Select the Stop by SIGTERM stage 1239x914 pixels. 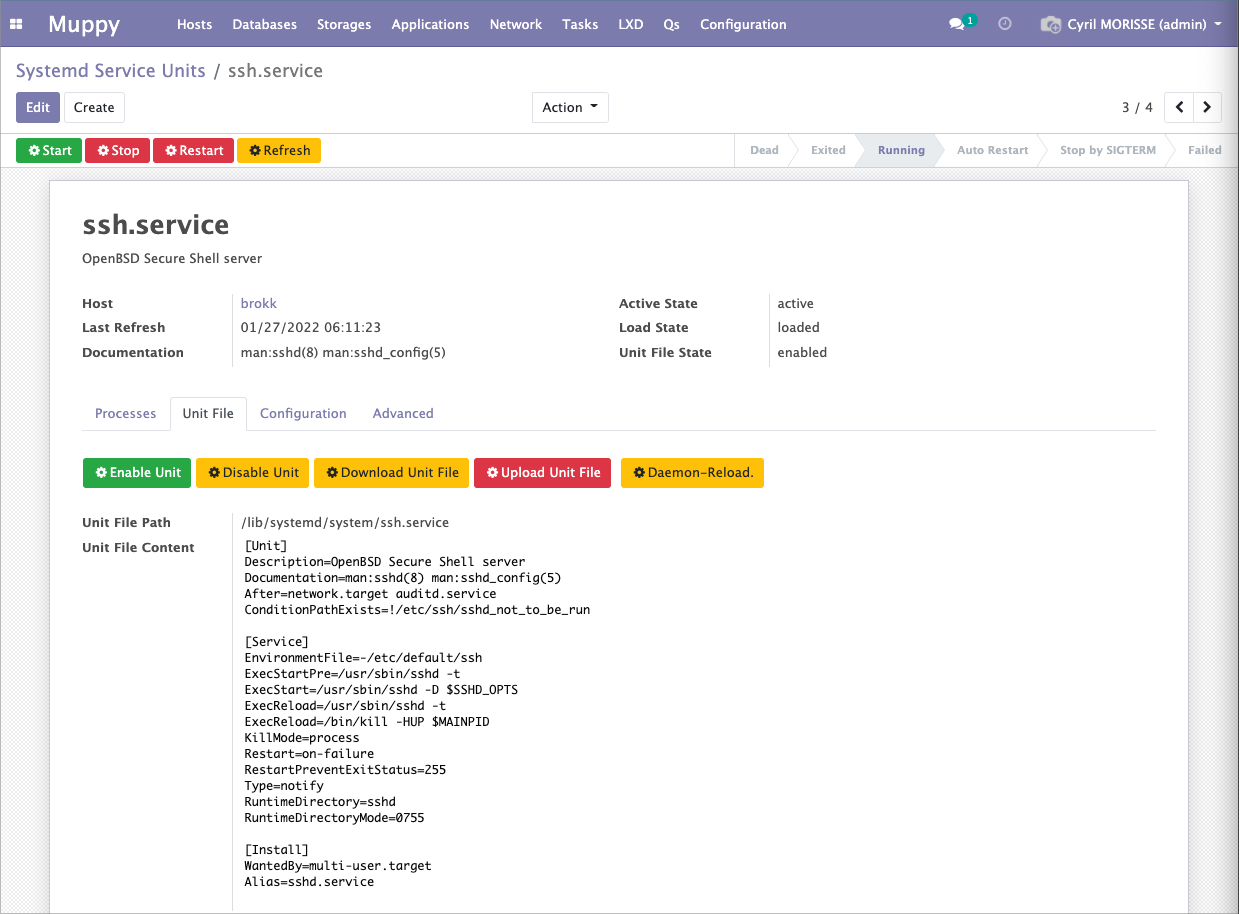pos(1107,150)
